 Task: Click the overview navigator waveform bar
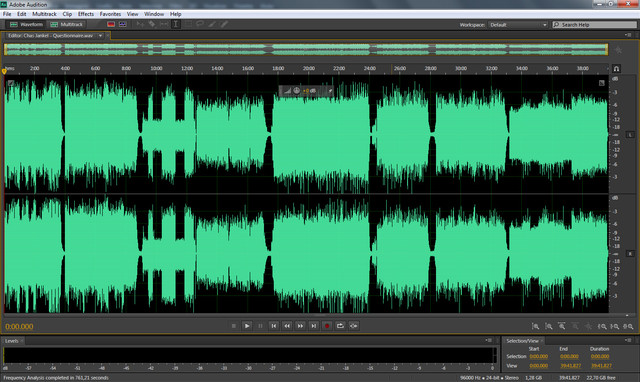click(306, 49)
